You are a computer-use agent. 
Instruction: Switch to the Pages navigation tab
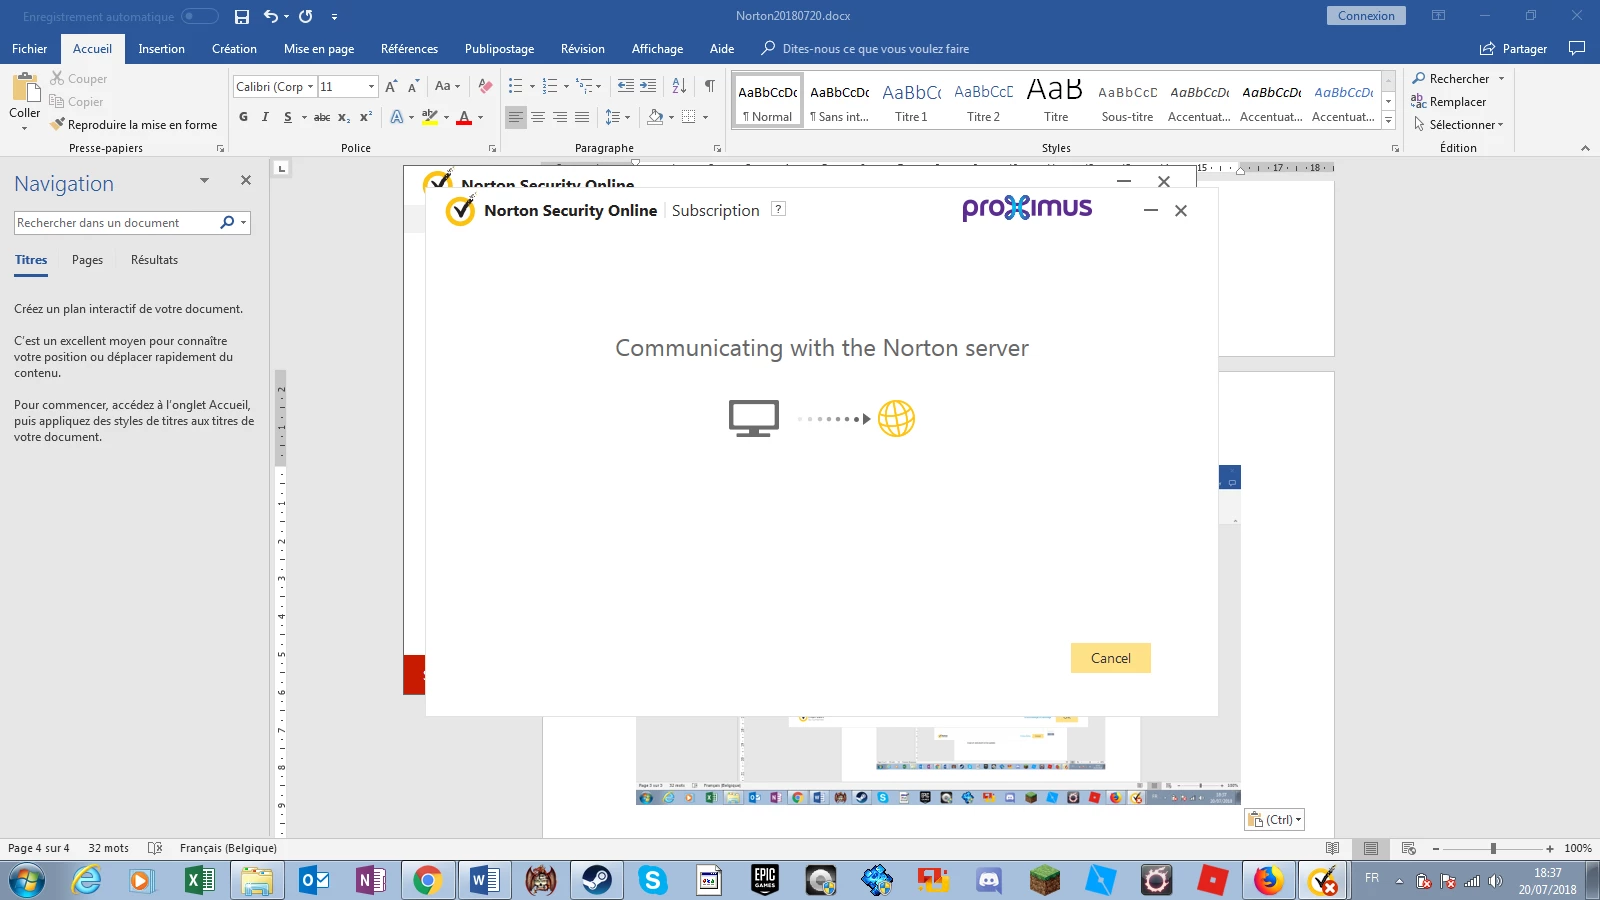[87, 260]
